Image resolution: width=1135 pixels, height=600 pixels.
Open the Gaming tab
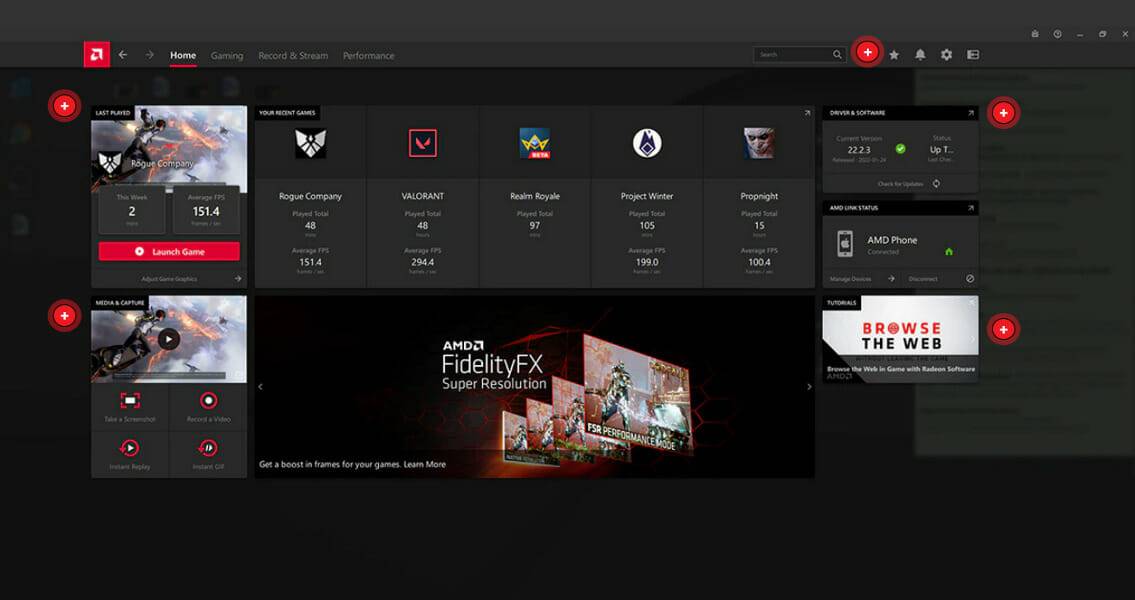pyautogui.click(x=227, y=56)
